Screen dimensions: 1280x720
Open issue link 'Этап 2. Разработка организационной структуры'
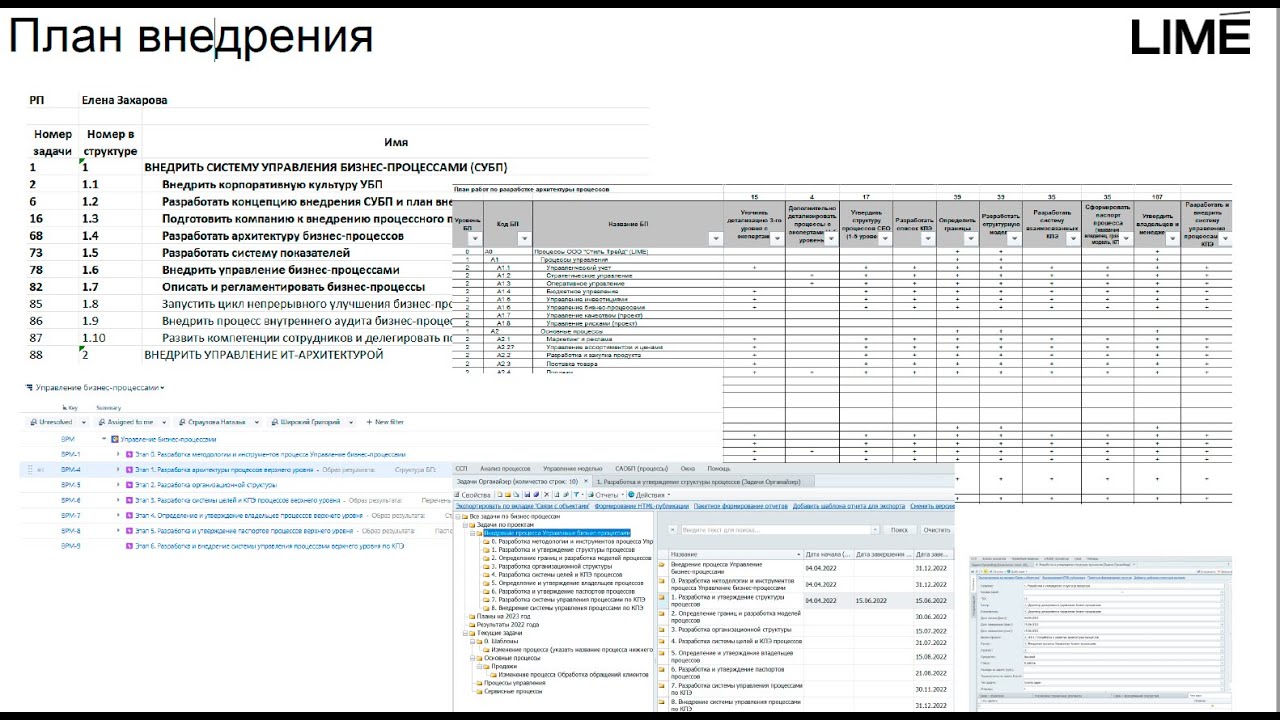(206, 485)
